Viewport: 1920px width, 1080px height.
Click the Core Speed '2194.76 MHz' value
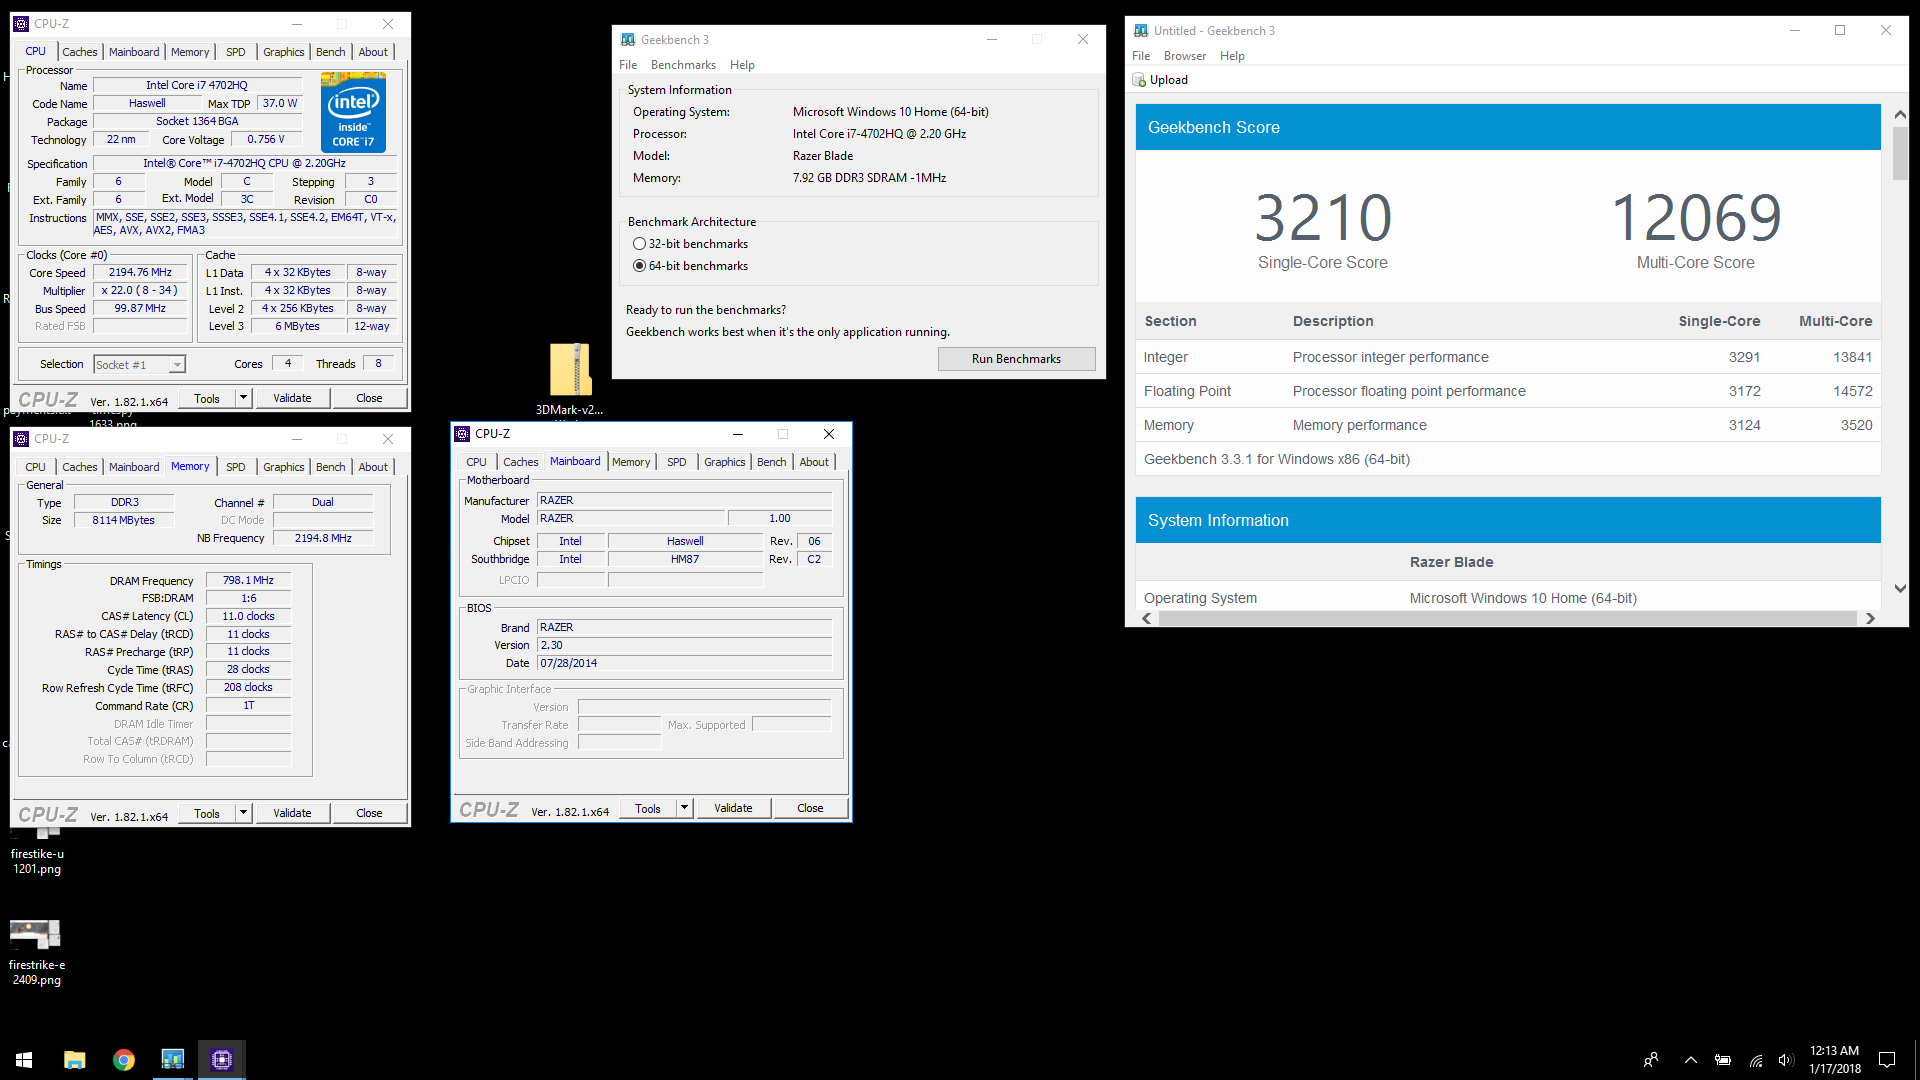tap(140, 272)
